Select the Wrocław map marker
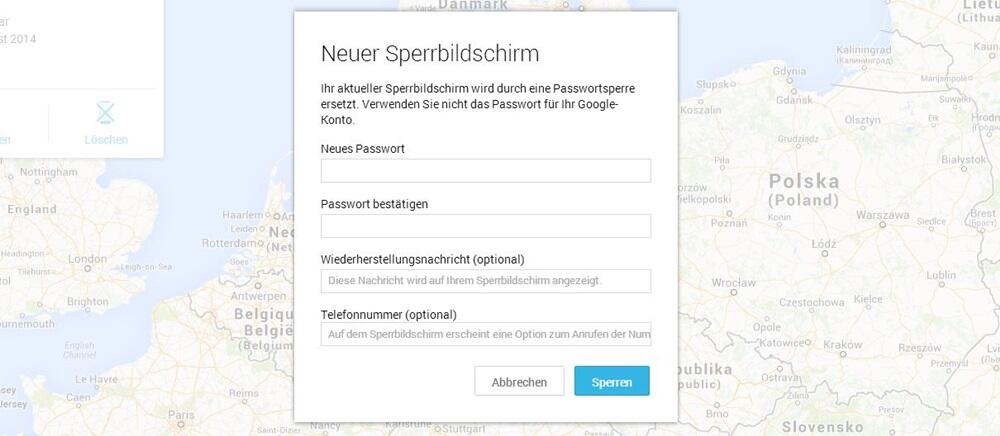This screenshot has width=1000, height=436. click(733, 293)
